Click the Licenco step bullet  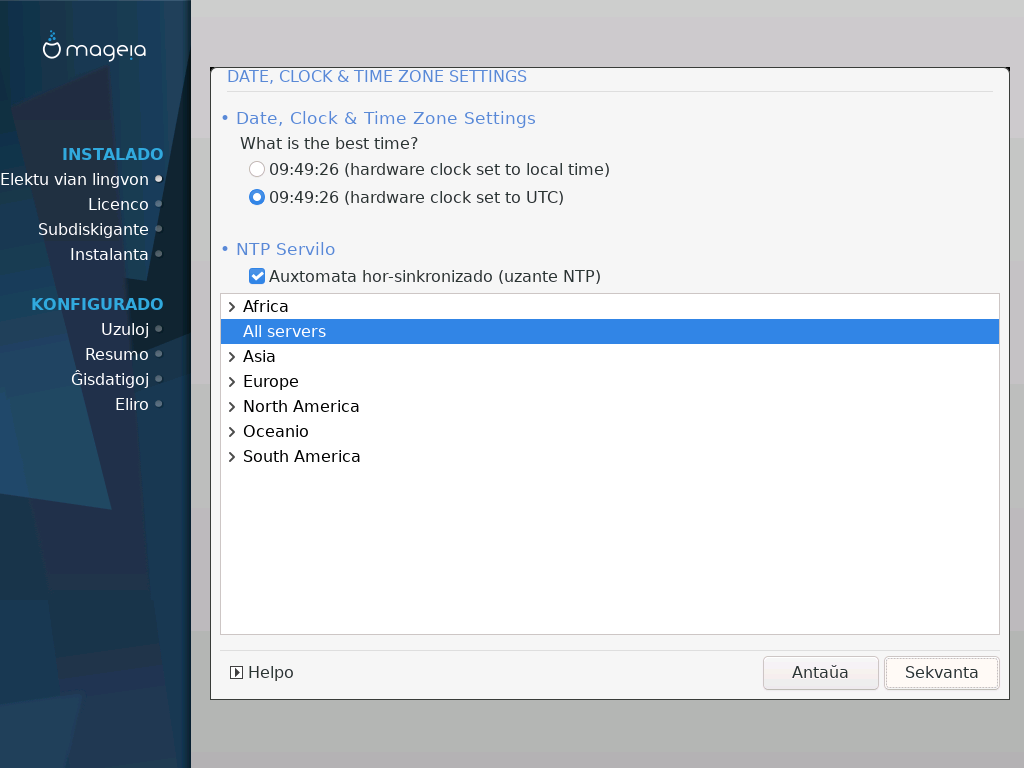[159, 204]
